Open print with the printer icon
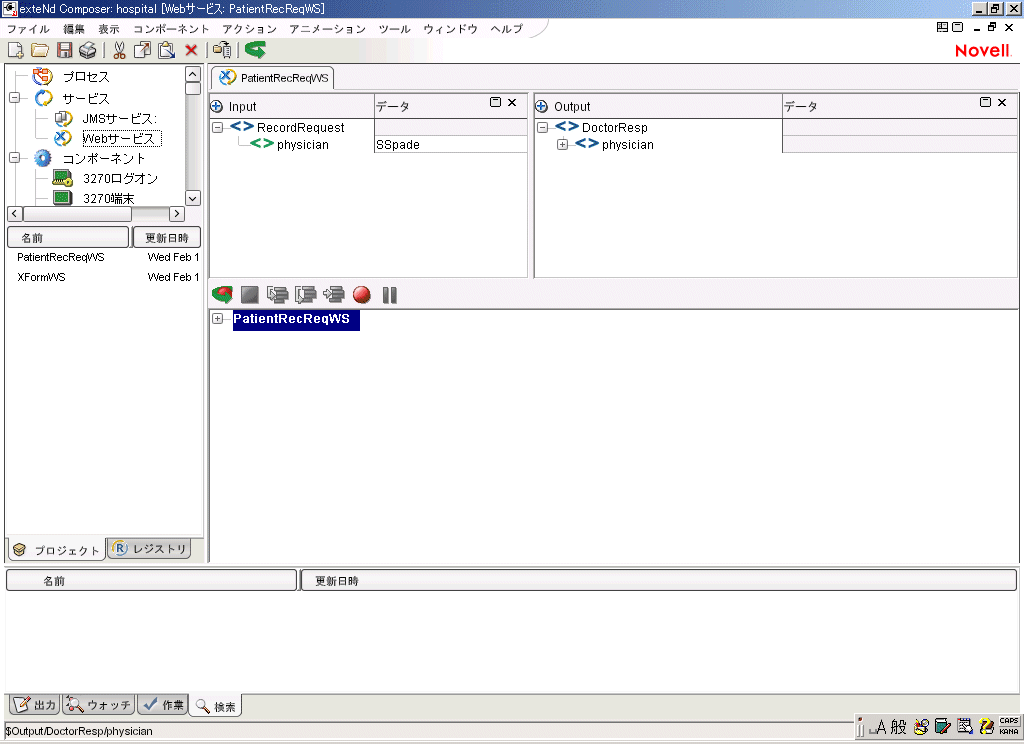The height and width of the screenshot is (744, 1024). point(88,50)
